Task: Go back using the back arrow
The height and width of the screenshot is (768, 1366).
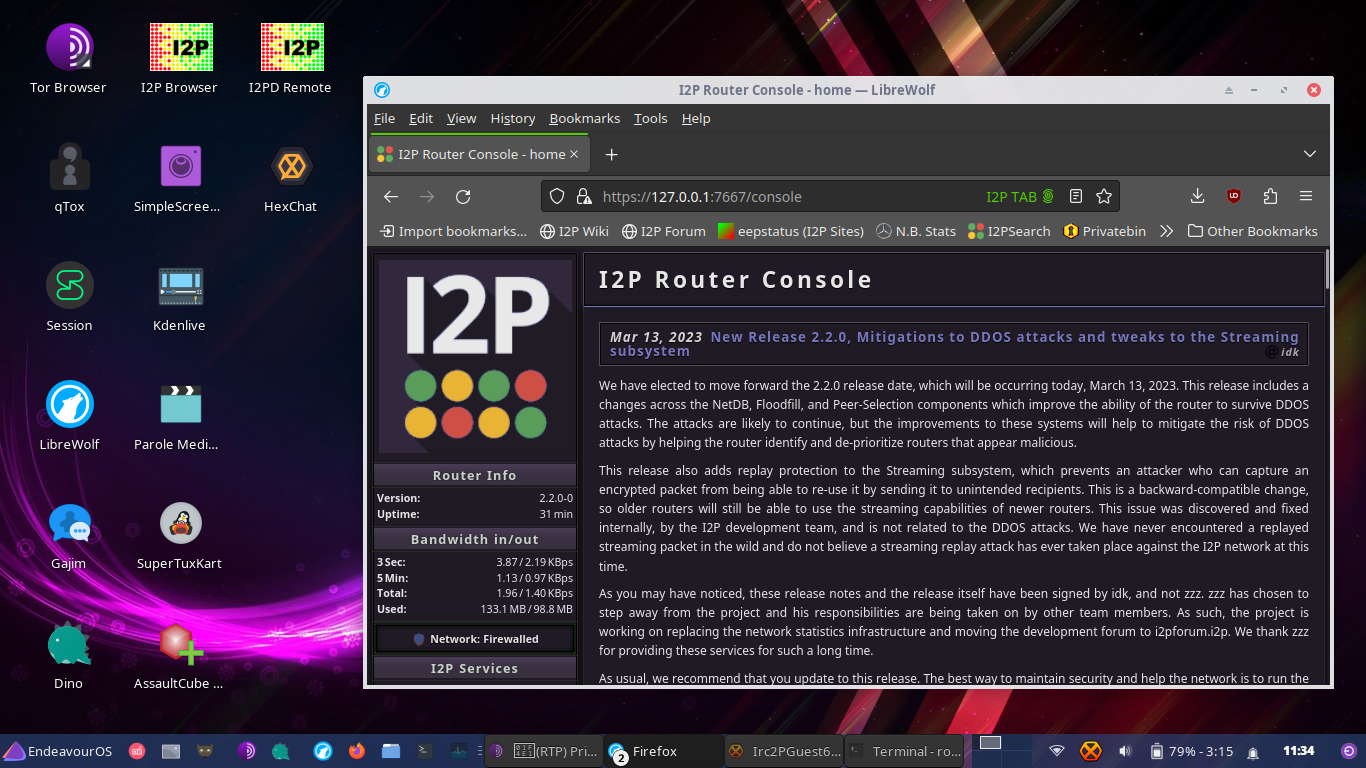Action: pos(391,197)
